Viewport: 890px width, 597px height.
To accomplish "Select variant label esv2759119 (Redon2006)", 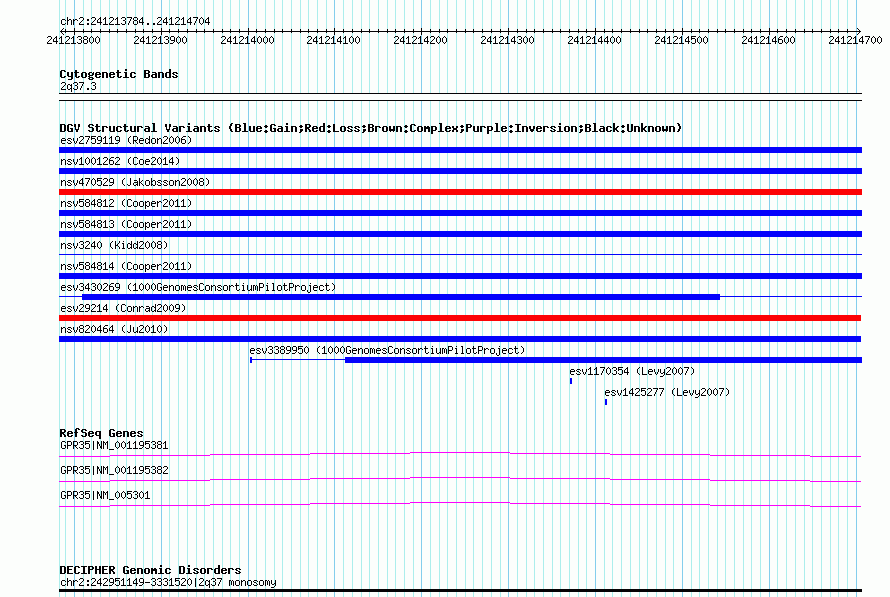I will coord(126,140).
